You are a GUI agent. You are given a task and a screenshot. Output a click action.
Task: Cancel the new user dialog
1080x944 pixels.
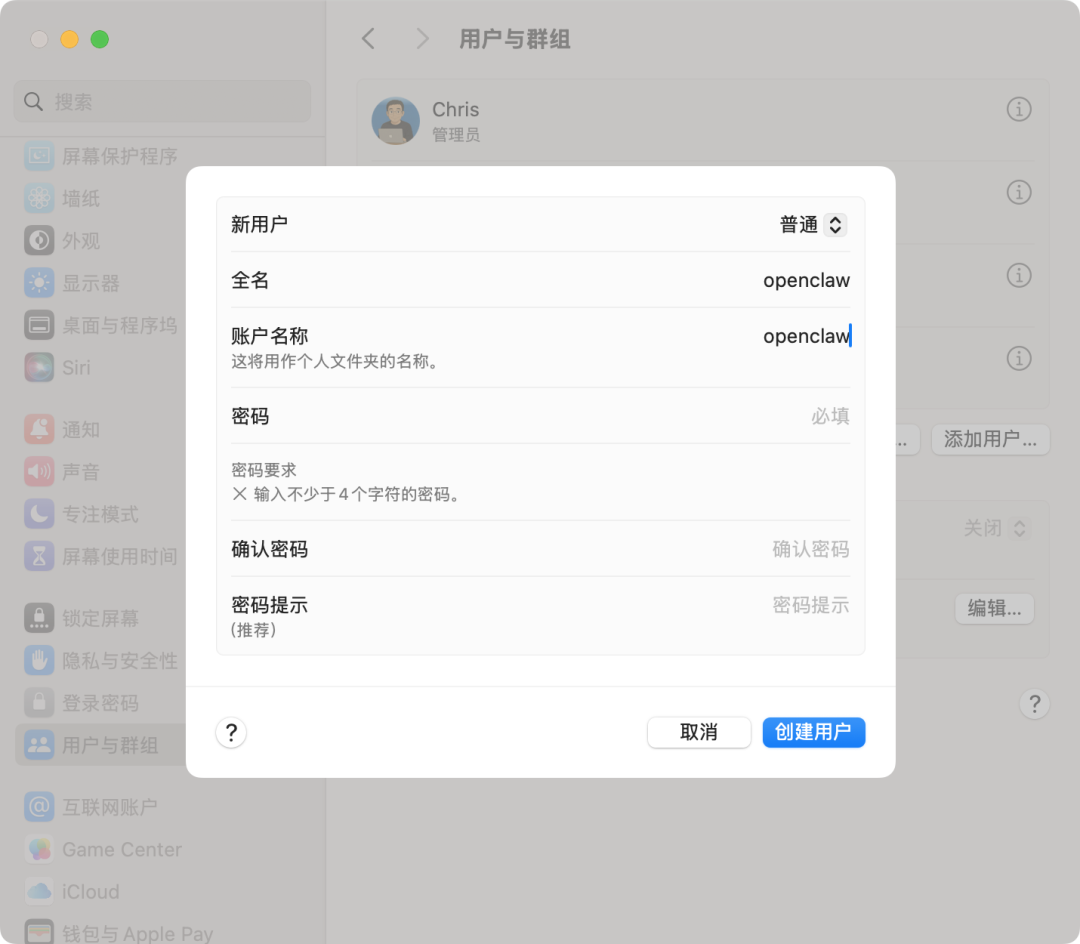(698, 732)
